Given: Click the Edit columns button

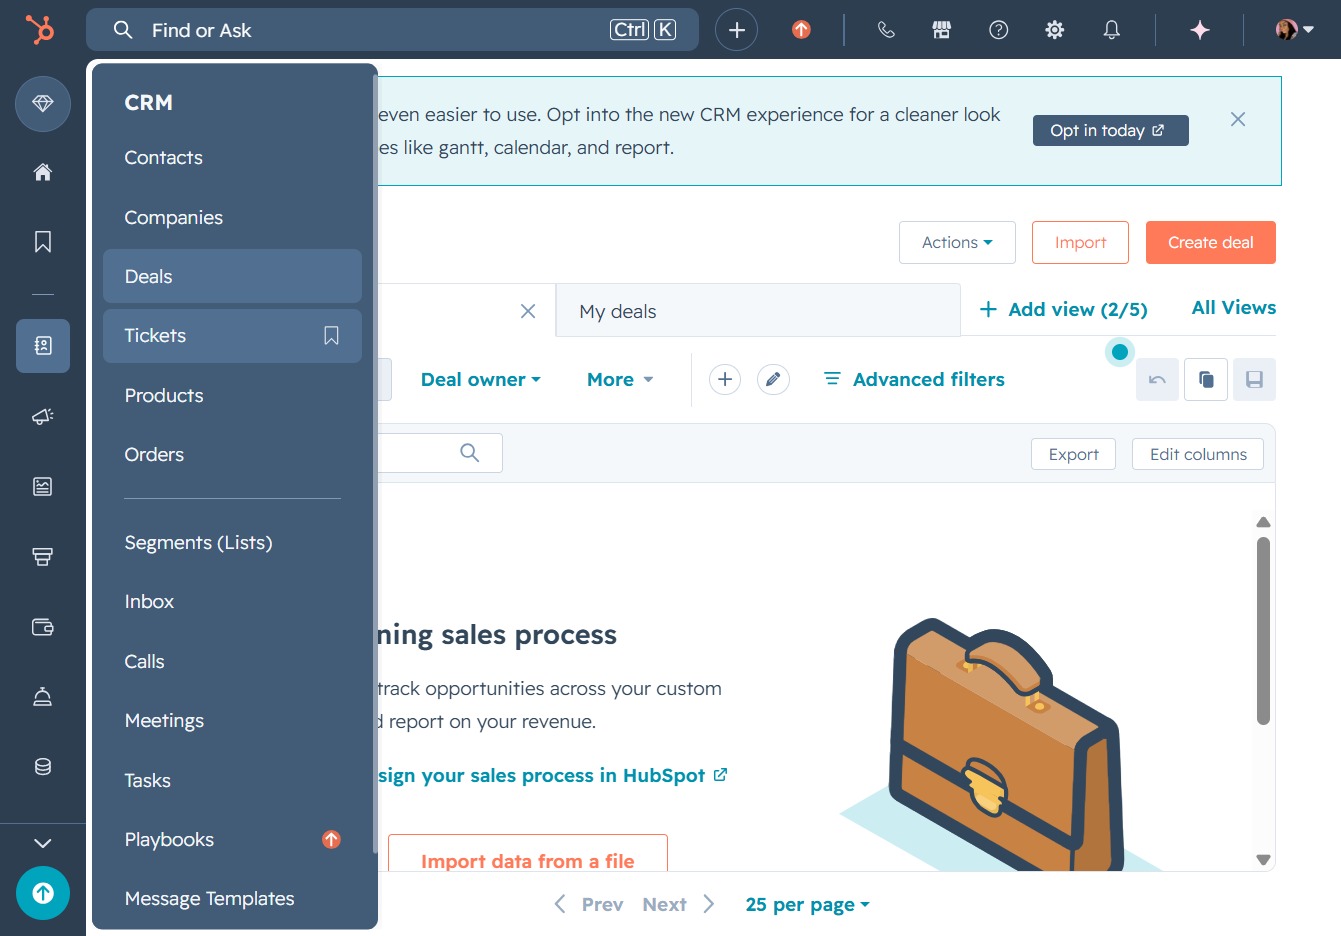Looking at the screenshot, I should coord(1198,454).
